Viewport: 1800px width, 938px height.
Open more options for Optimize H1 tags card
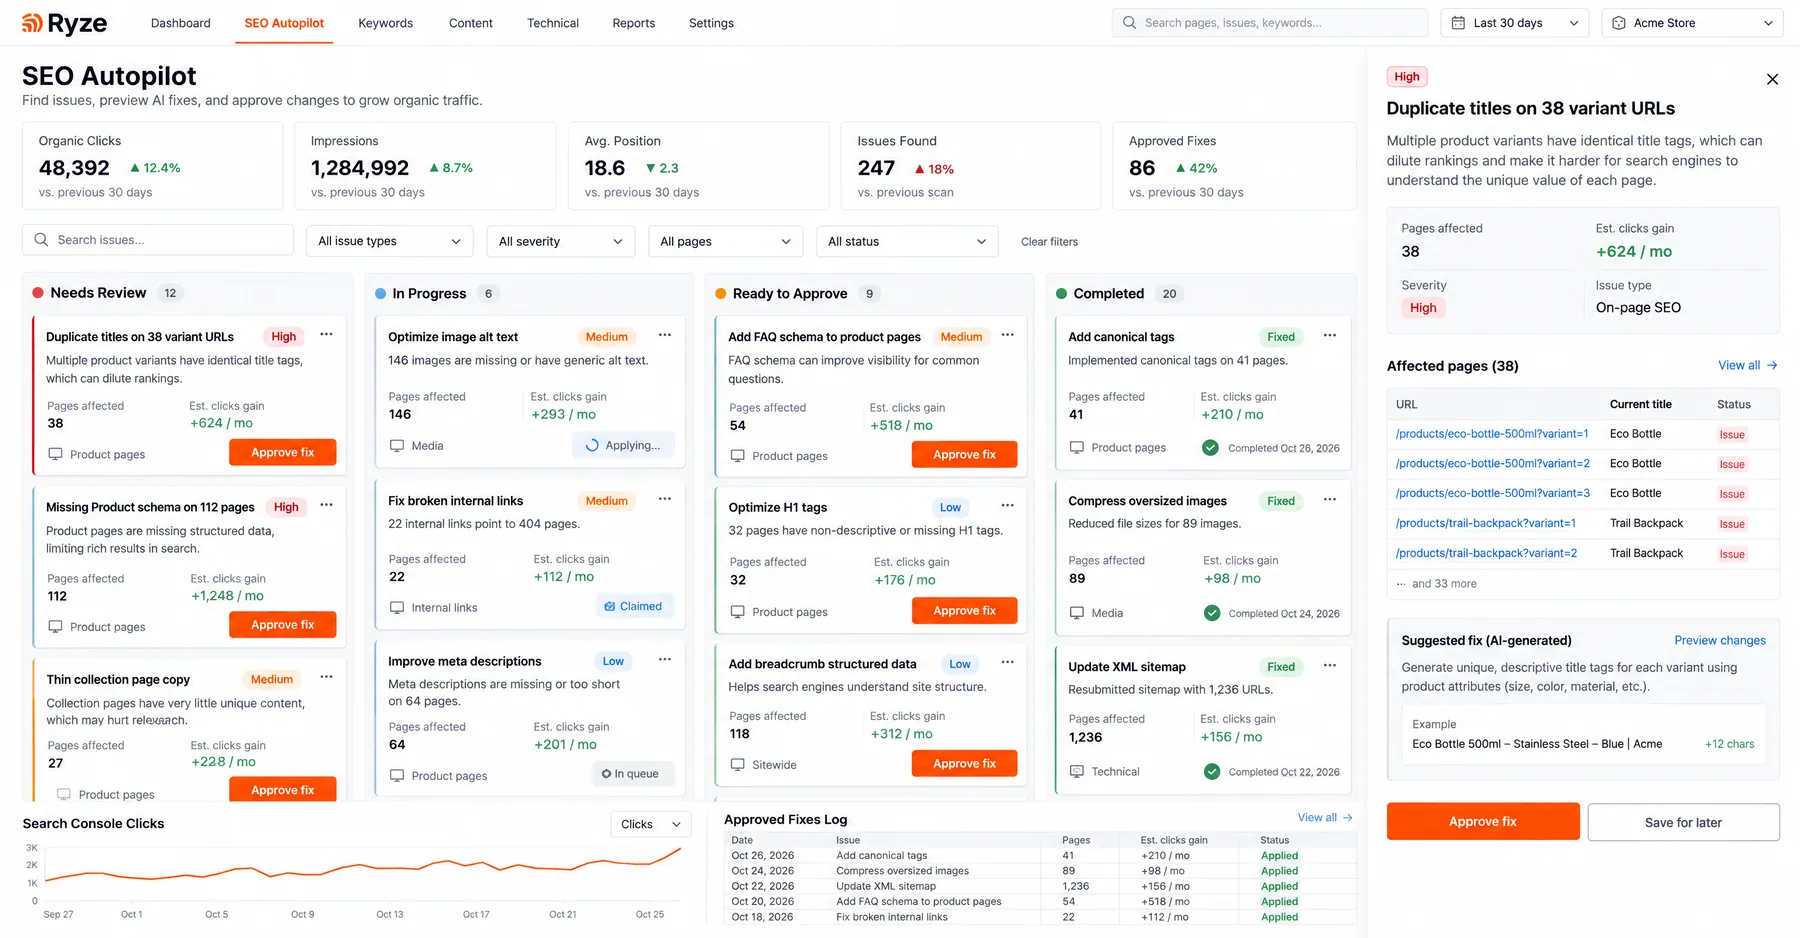[x=1007, y=505]
